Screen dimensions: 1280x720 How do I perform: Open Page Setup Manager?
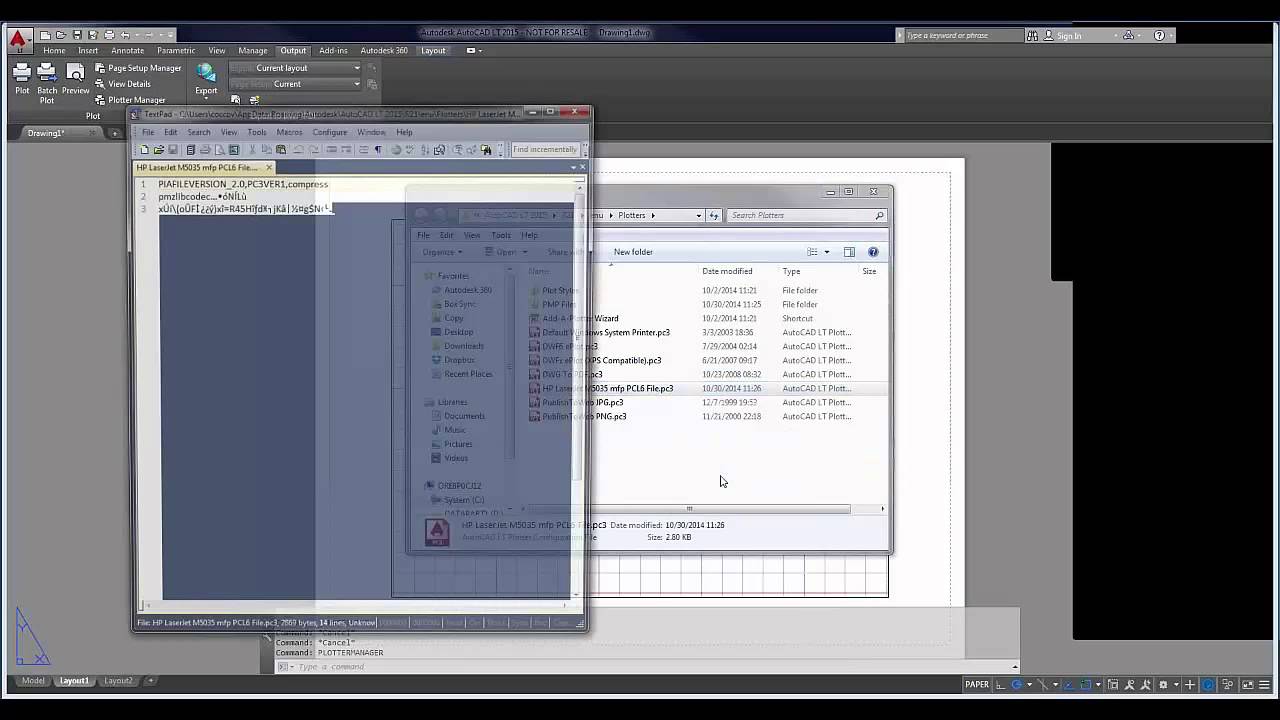[138, 68]
